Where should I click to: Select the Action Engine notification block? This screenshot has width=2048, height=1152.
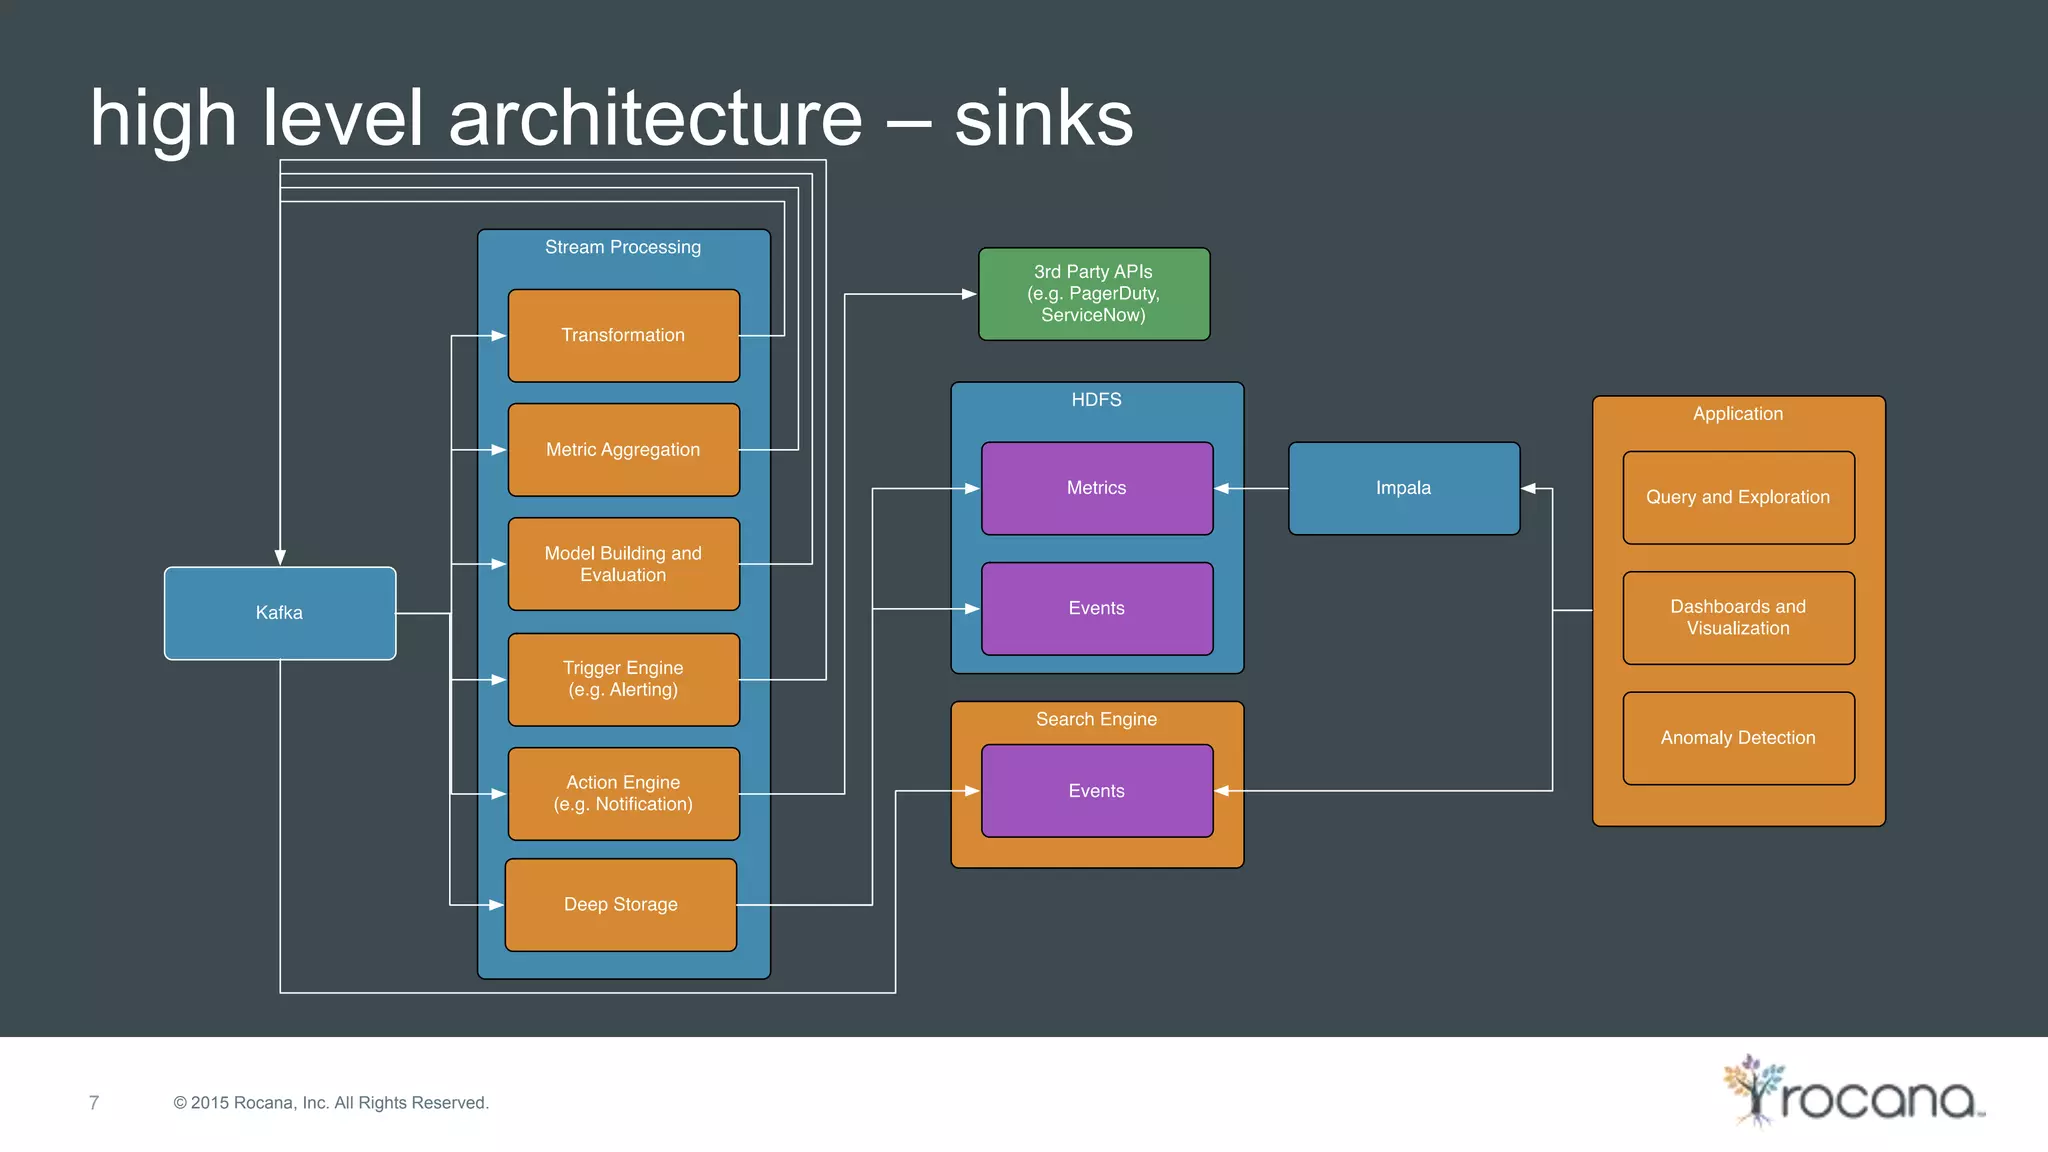(623, 794)
